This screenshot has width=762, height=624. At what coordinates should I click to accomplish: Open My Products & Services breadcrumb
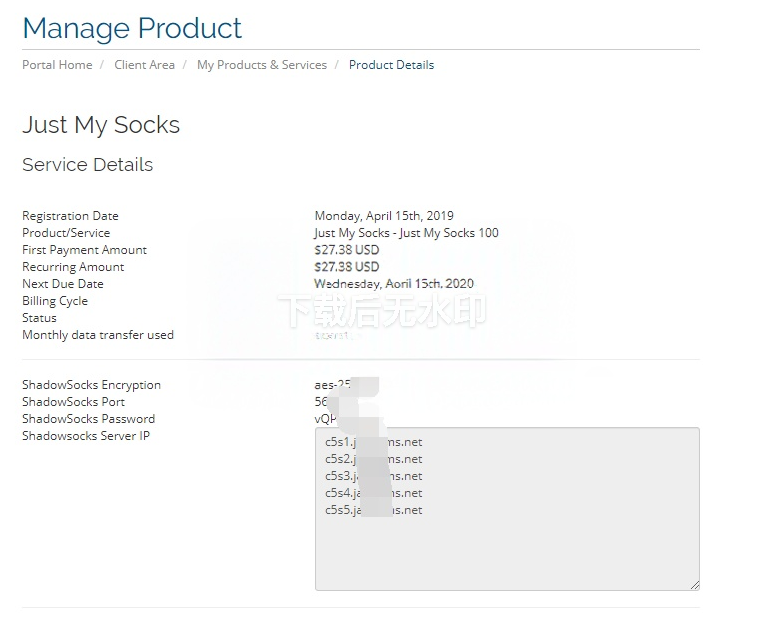point(262,65)
